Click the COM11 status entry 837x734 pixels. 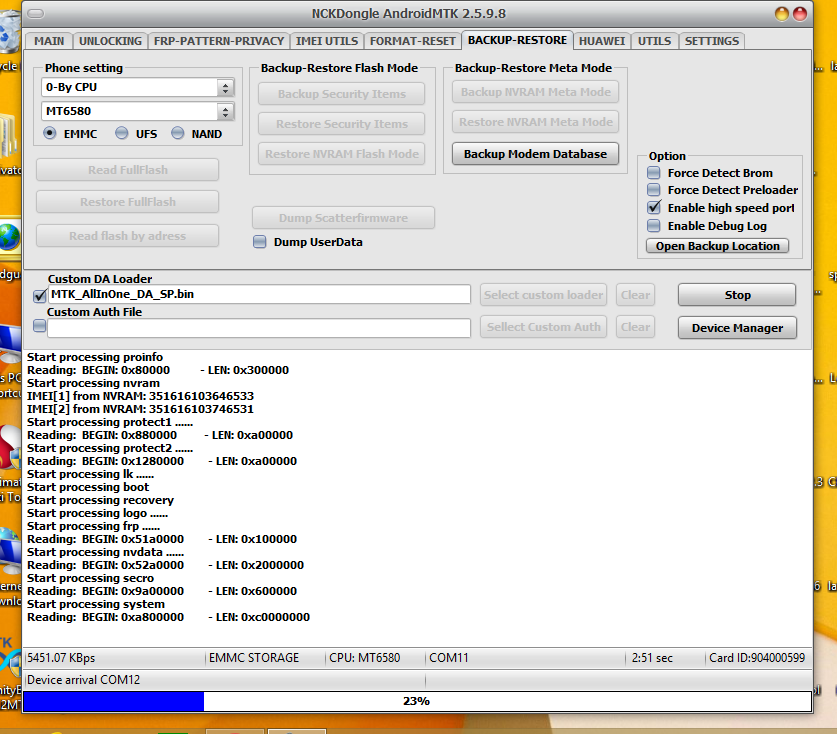click(448, 658)
